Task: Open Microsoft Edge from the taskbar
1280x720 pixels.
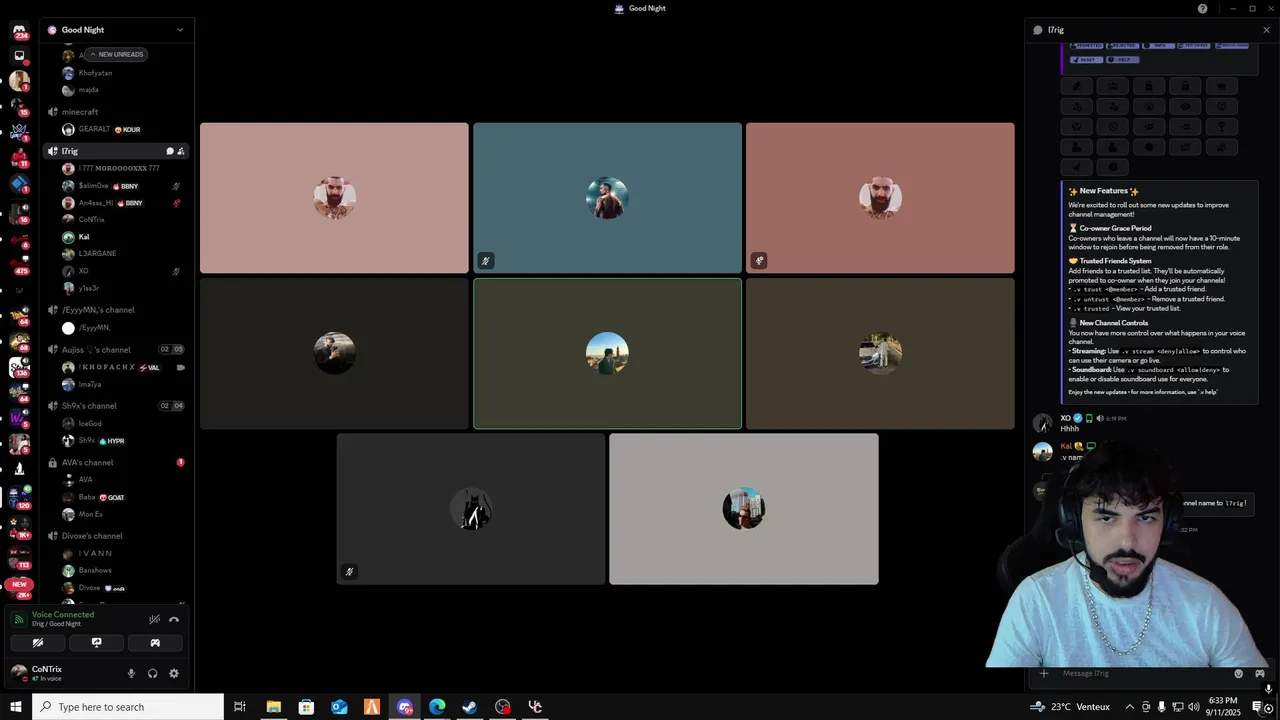Action: [x=437, y=707]
